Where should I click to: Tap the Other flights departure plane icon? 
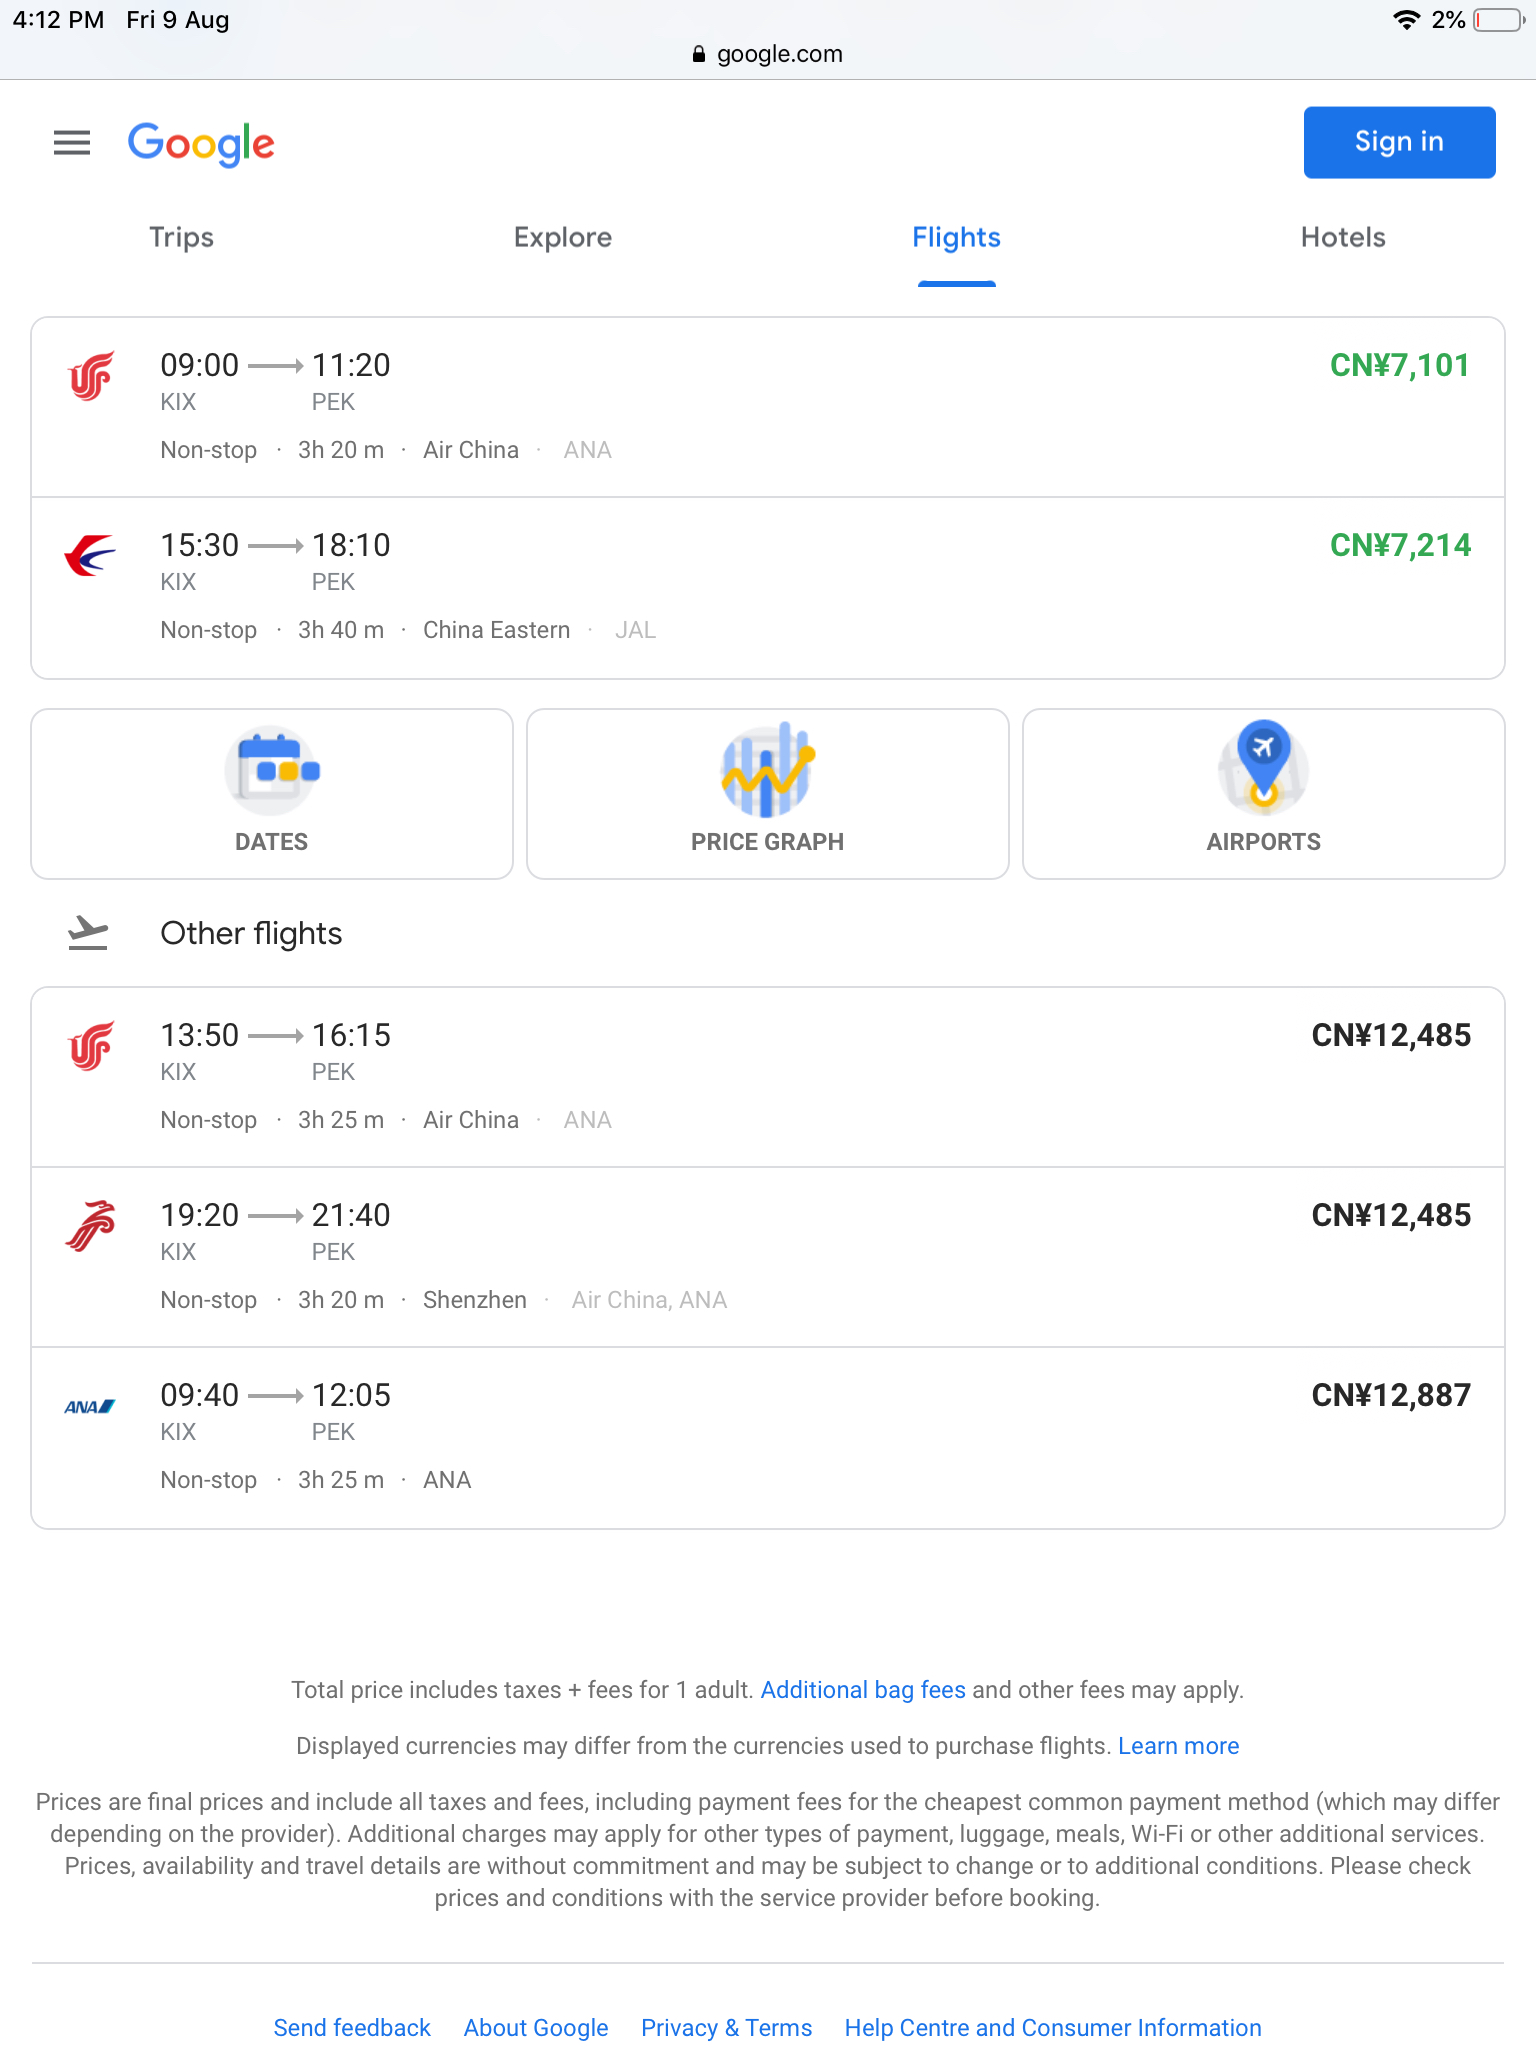coord(88,933)
